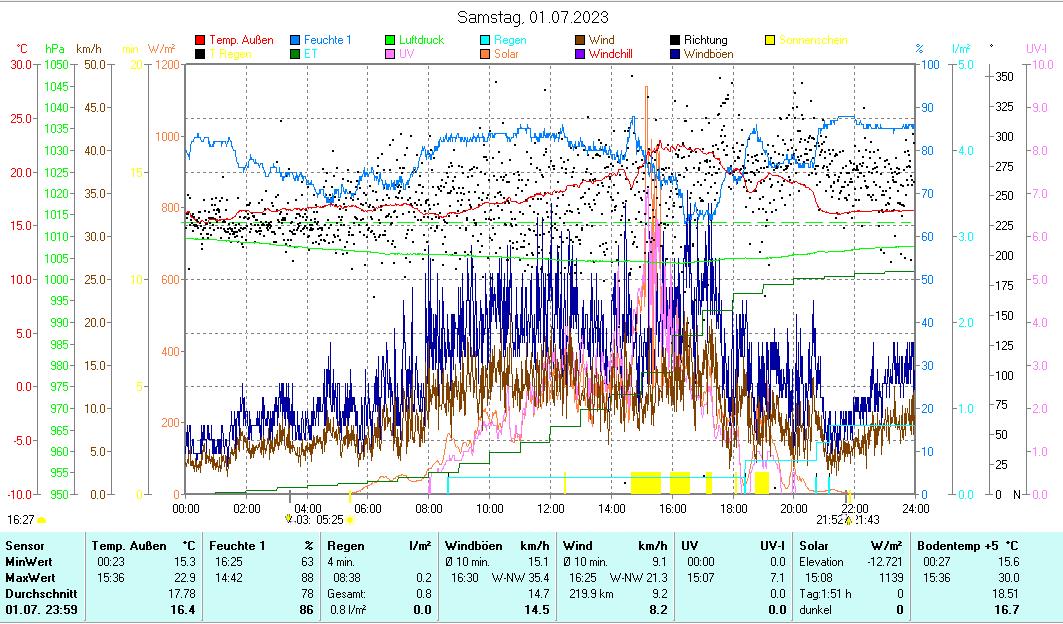Screen dimensions: 1063x624
Task: Click the blue Feuchte 1 legend square
Action: [x=295, y=41]
